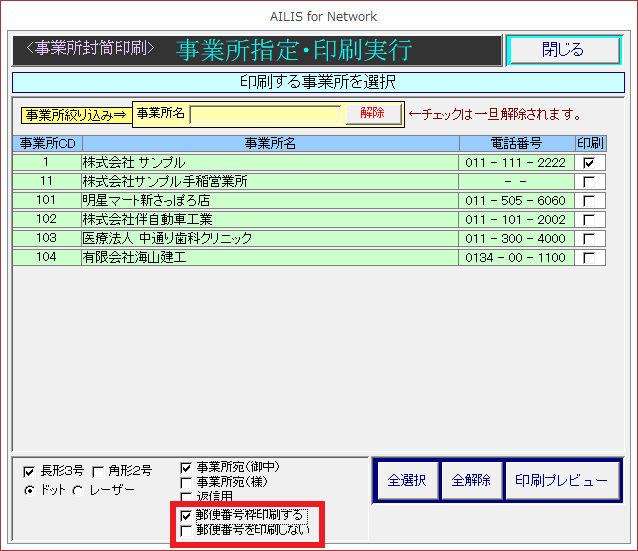Check 郵便番号を印刷しない option
The image size is (638, 551).
point(186,530)
